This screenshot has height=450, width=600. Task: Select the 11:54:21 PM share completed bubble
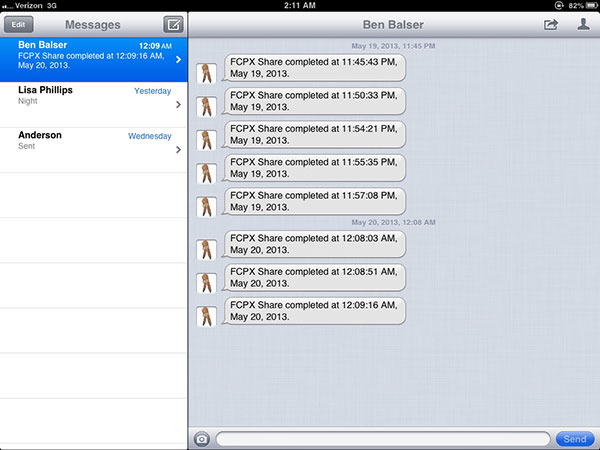[x=314, y=134]
